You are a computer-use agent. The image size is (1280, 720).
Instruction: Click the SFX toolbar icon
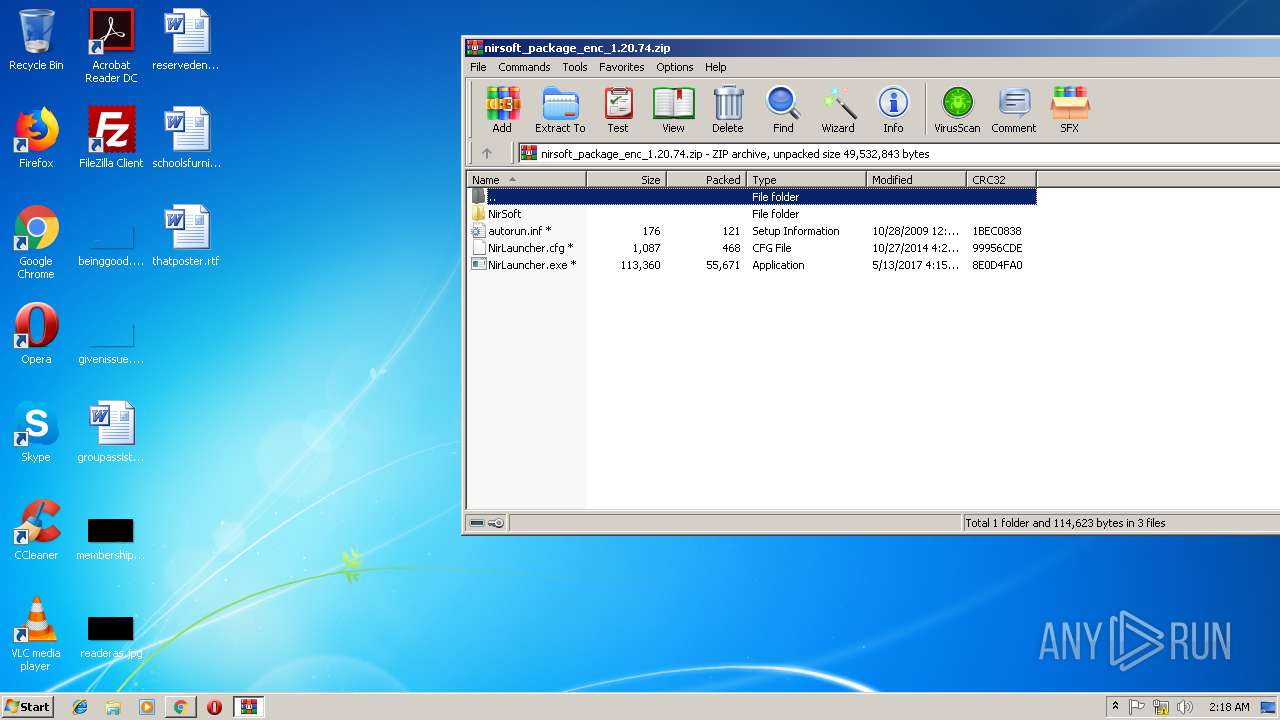[1069, 110]
